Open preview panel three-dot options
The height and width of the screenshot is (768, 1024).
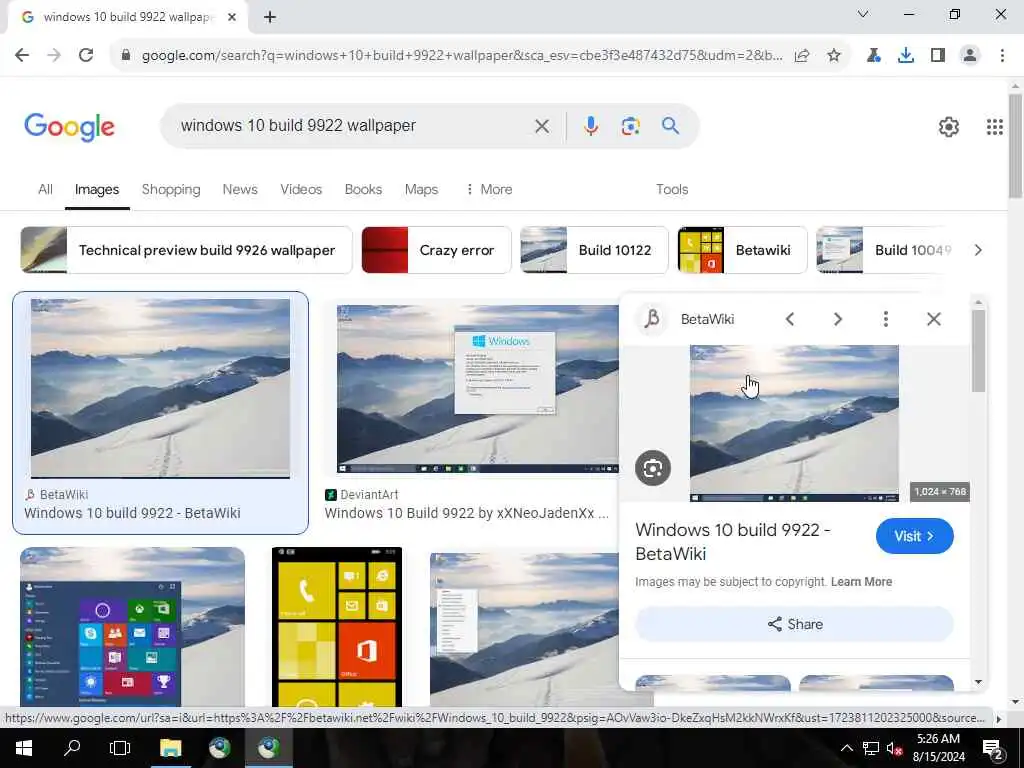tap(885, 319)
